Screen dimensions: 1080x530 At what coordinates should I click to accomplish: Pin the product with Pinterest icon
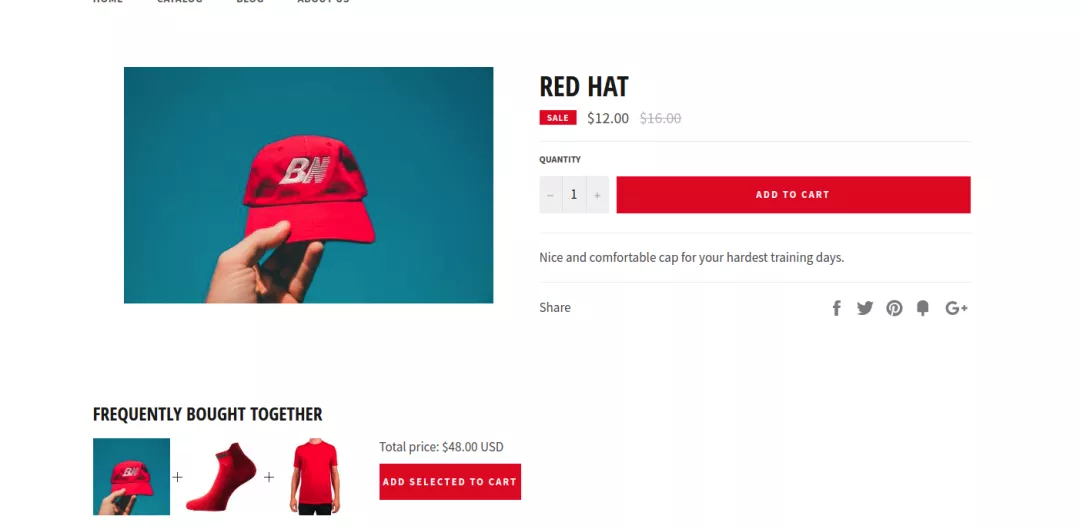click(894, 308)
